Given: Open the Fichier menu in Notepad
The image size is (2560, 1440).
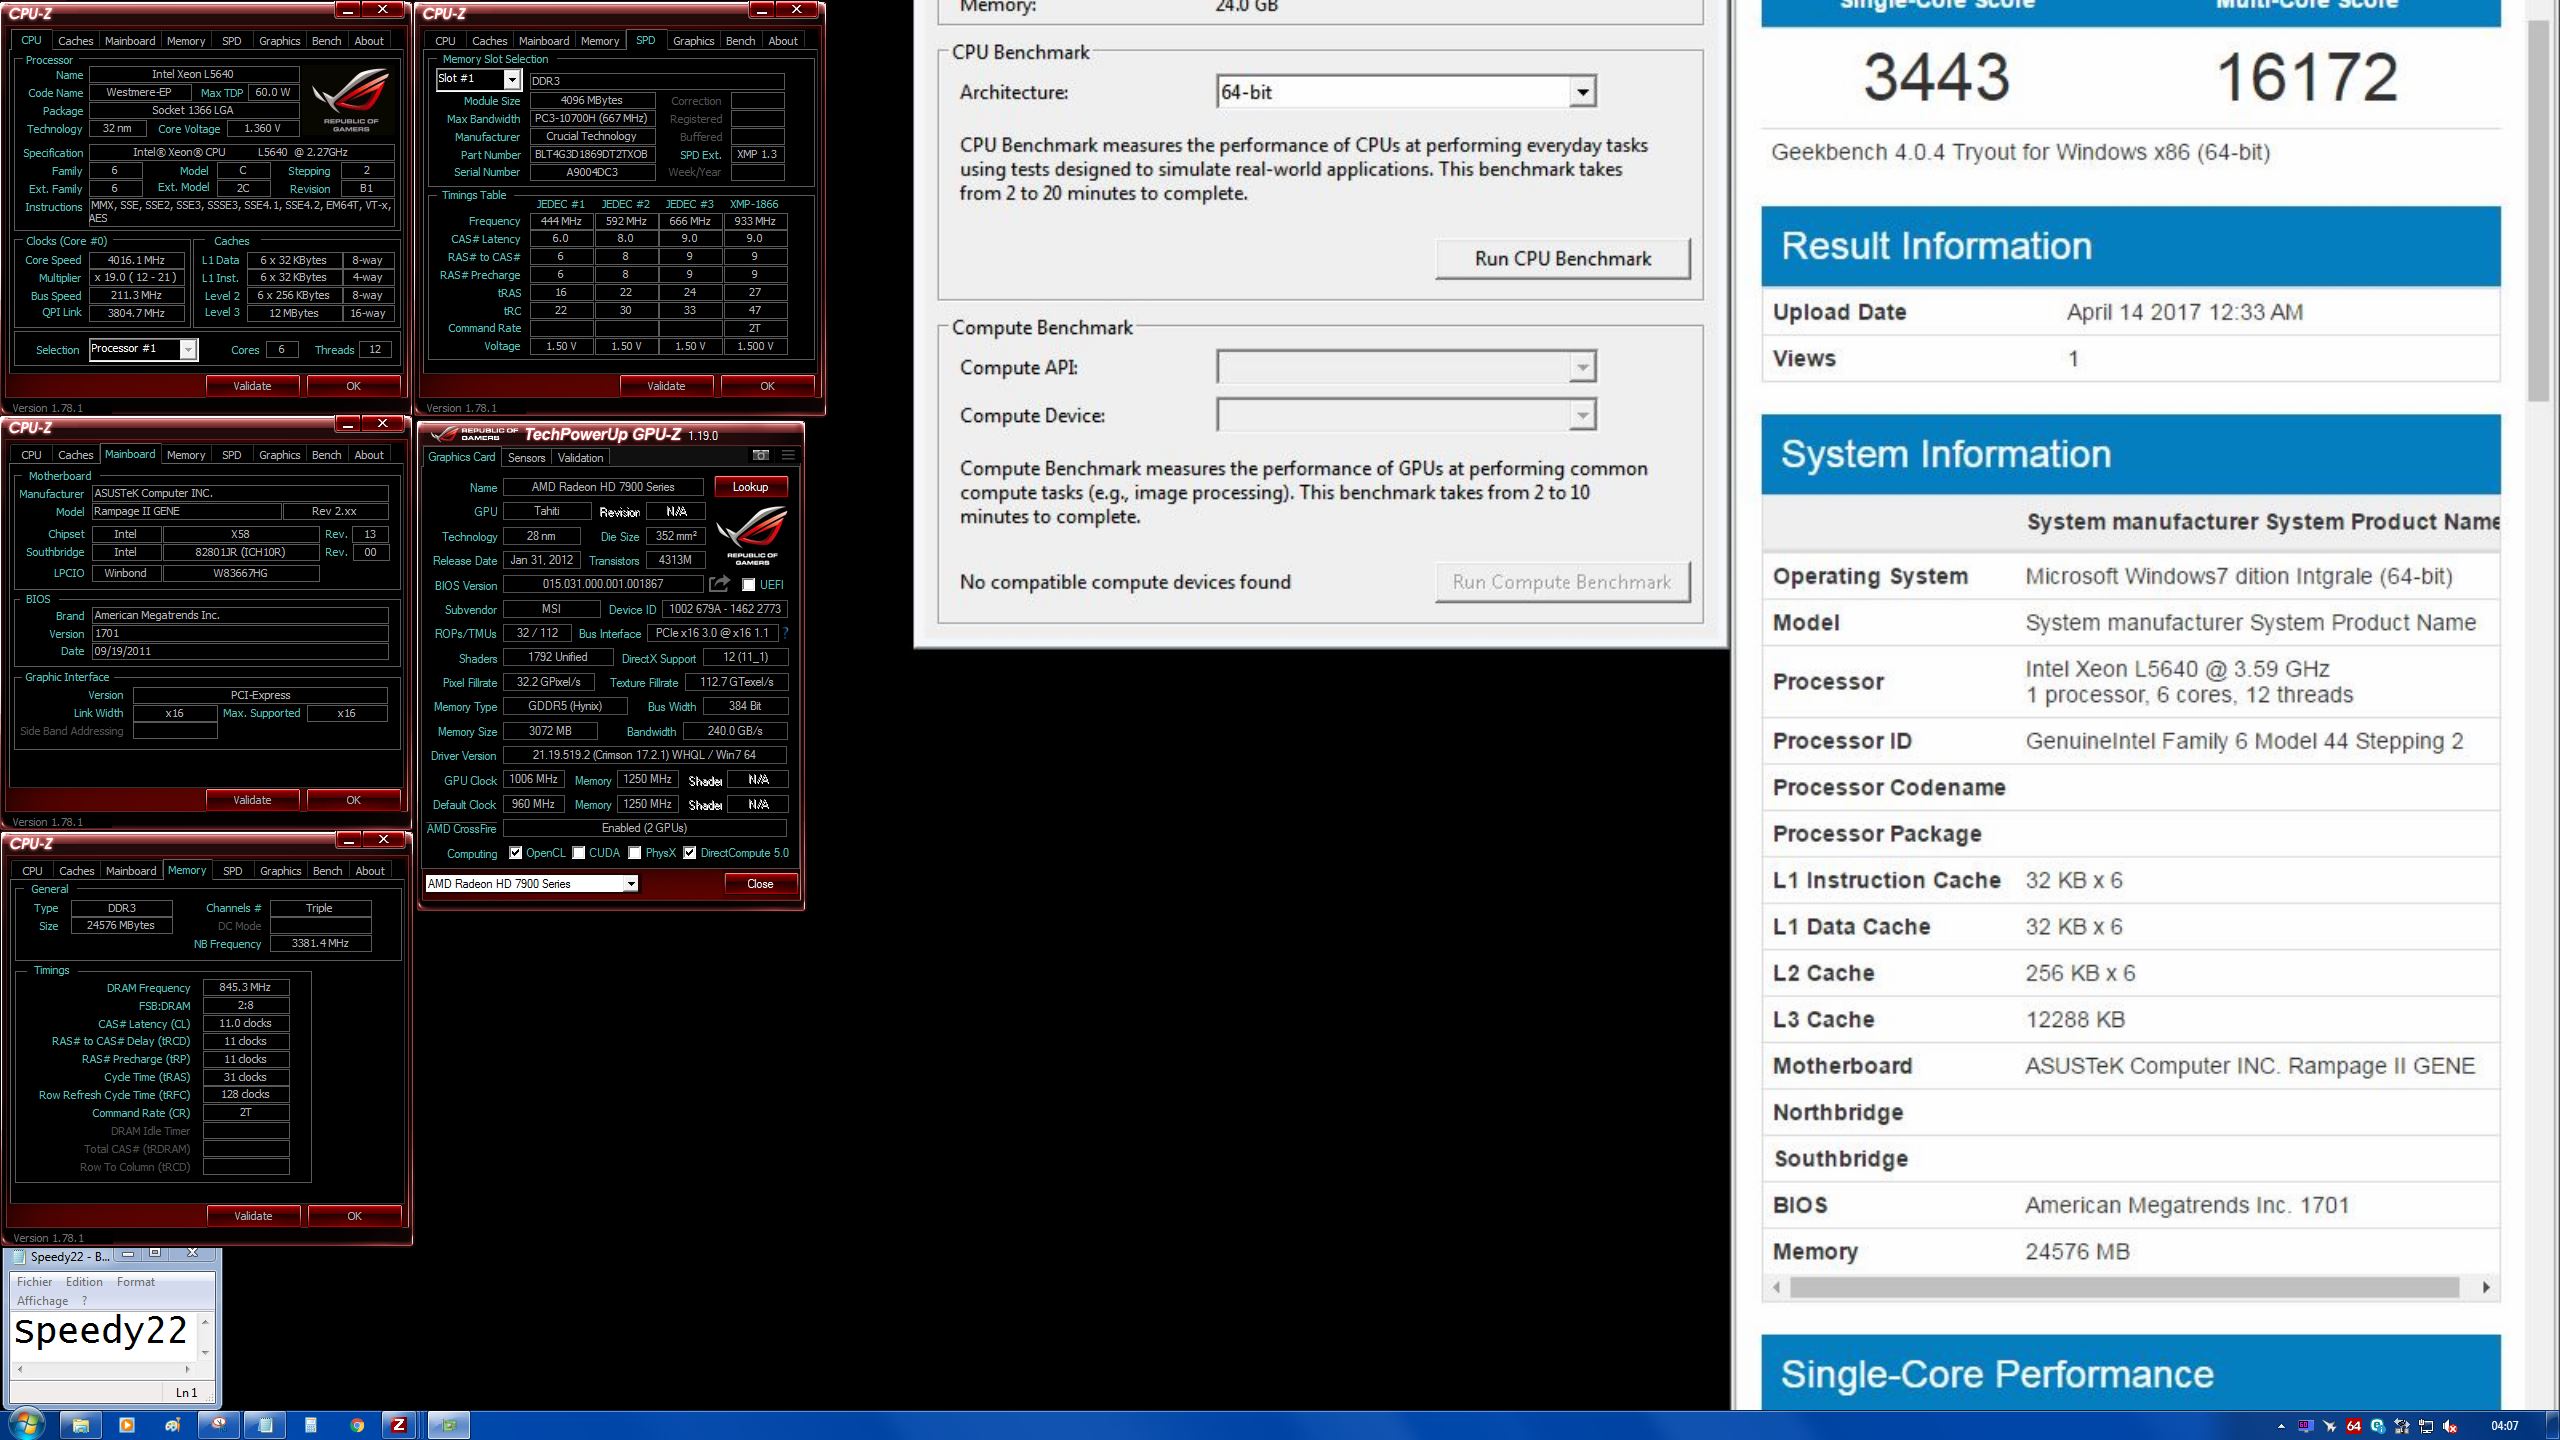Looking at the screenshot, I should (x=34, y=1282).
